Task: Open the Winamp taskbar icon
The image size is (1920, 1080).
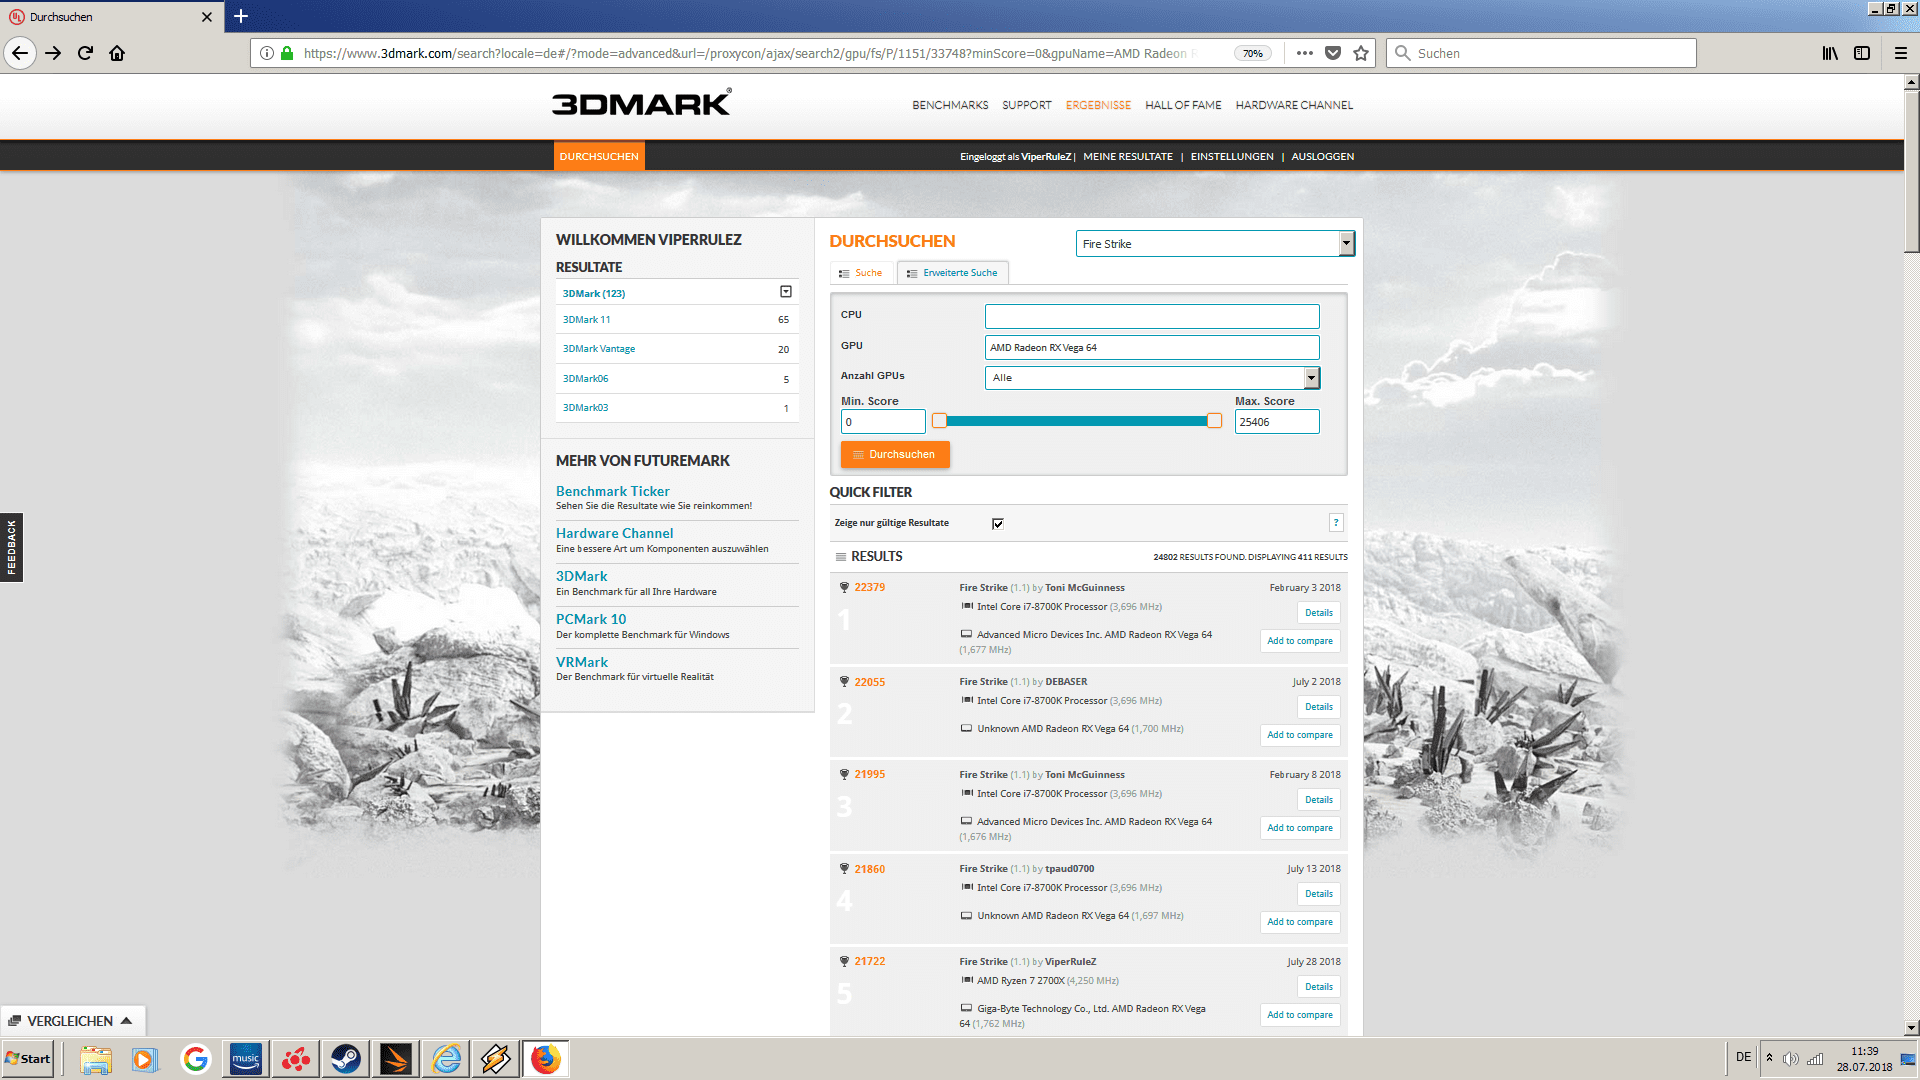Action: pyautogui.click(x=496, y=1059)
